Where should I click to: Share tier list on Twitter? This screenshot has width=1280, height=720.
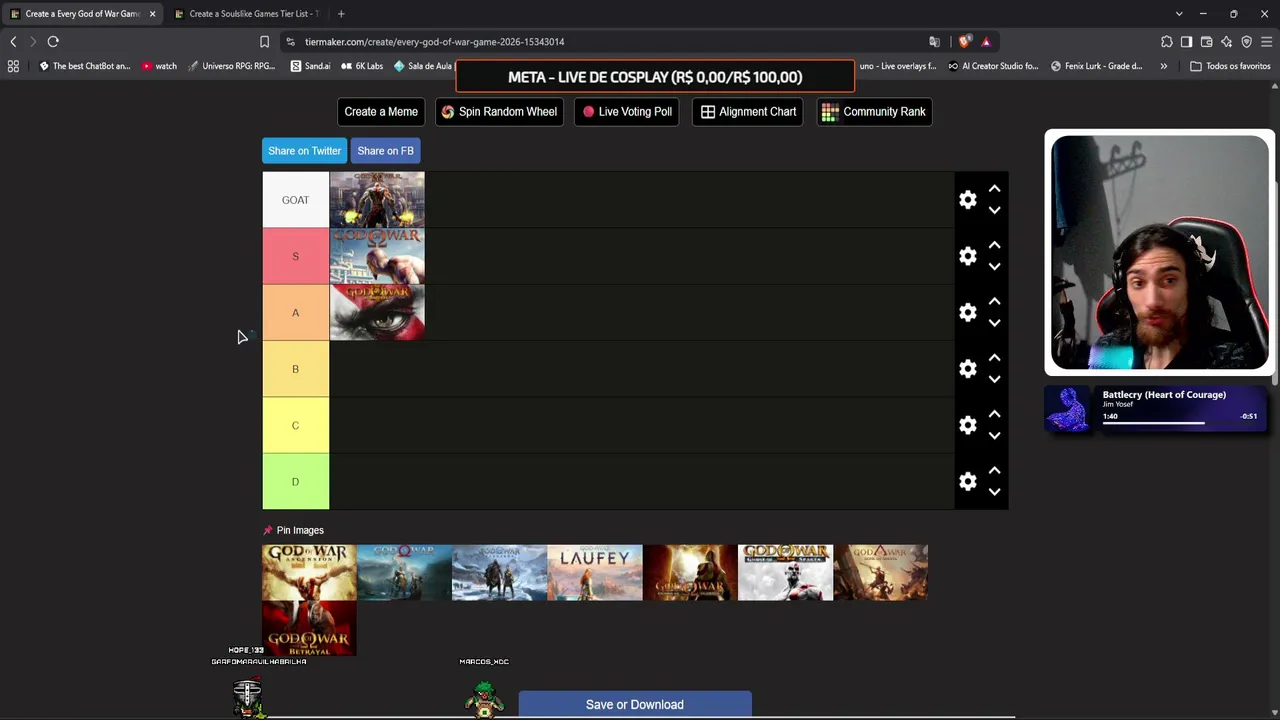click(x=305, y=151)
